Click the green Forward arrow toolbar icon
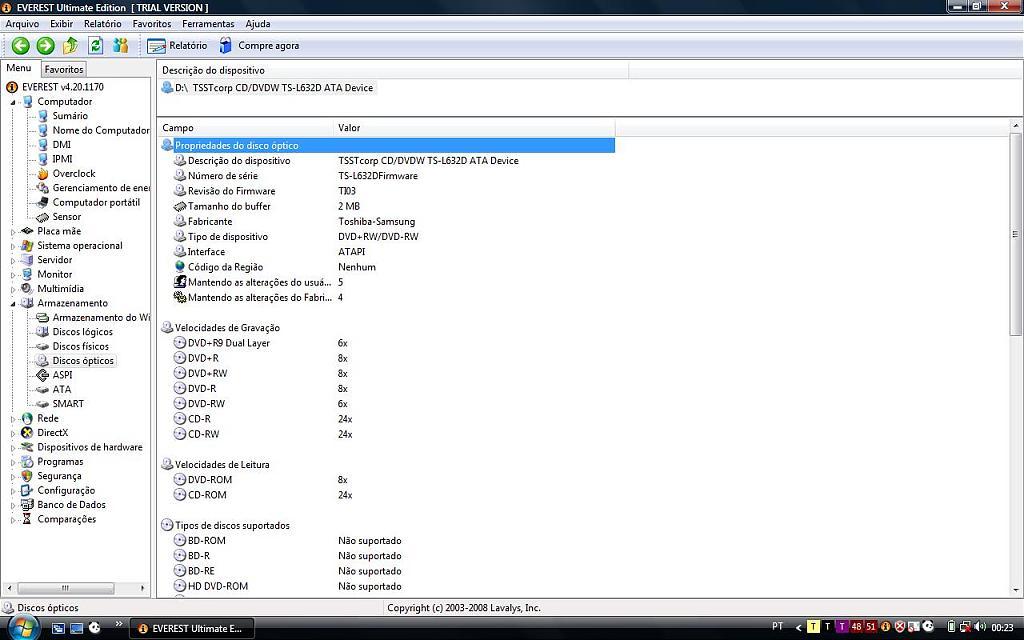The height and width of the screenshot is (640, 1024). coord(45,46)
